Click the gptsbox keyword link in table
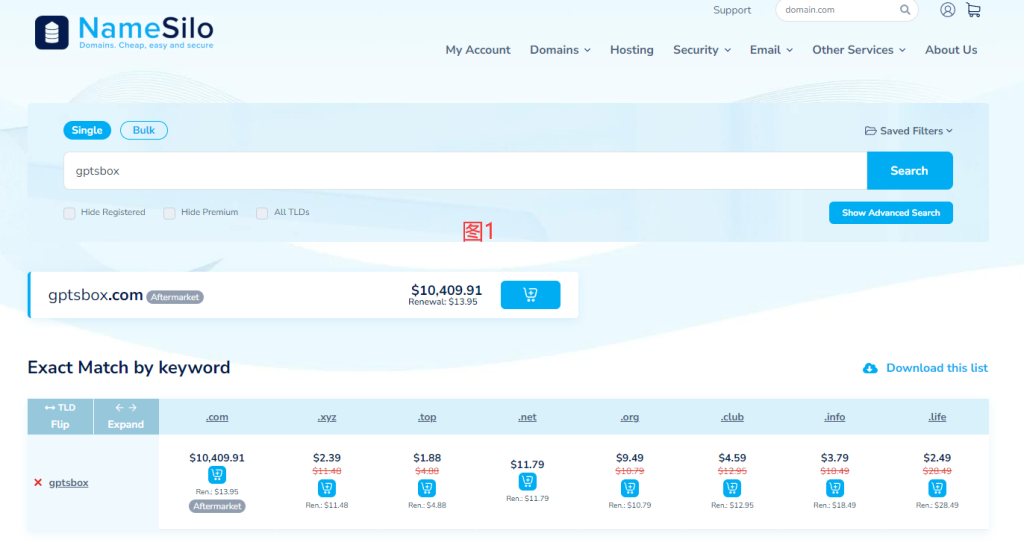Screen dimensions: 1024x554 coord(69,483)
